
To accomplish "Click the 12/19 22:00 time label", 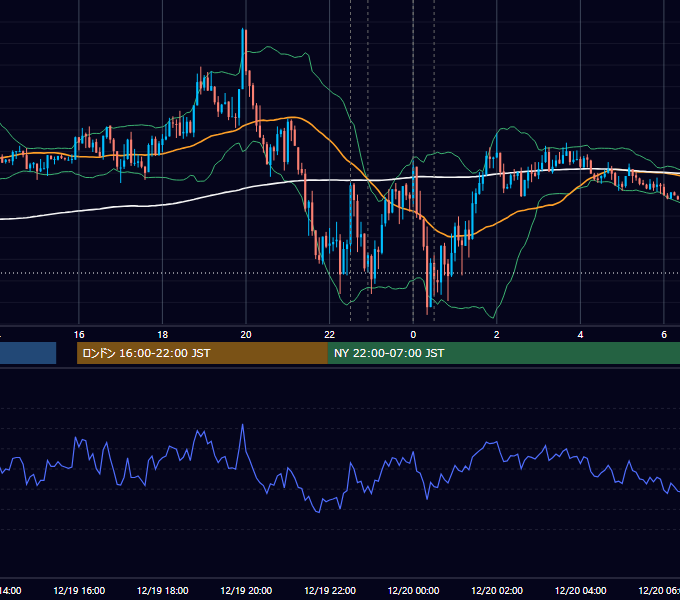I will tap(330, 590).
